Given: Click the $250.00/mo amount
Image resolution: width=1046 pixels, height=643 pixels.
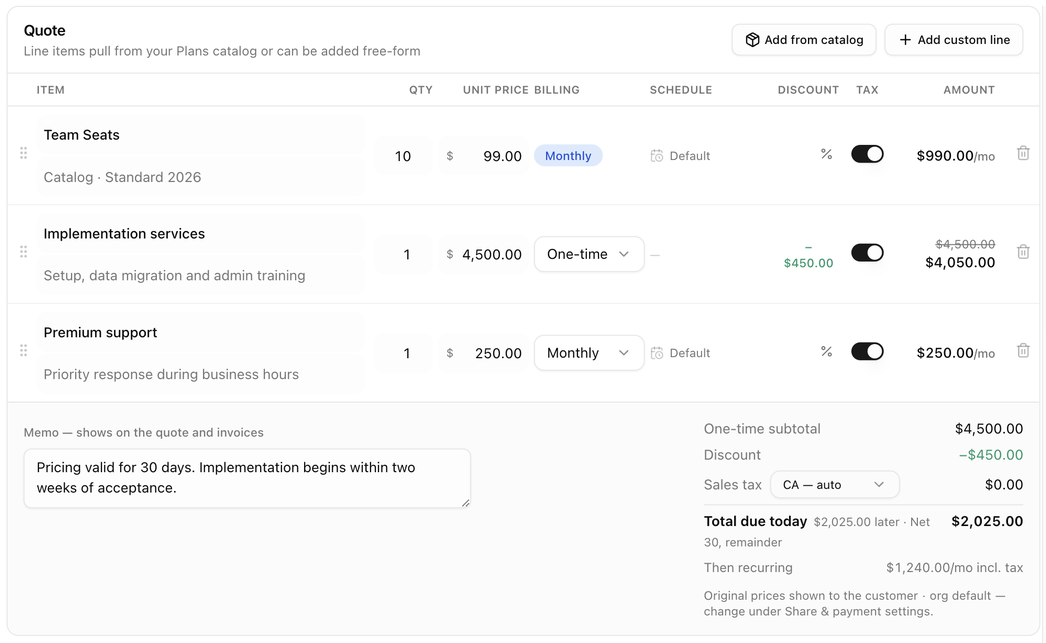Looking at the screenshot, I should (x=955, y=354).
